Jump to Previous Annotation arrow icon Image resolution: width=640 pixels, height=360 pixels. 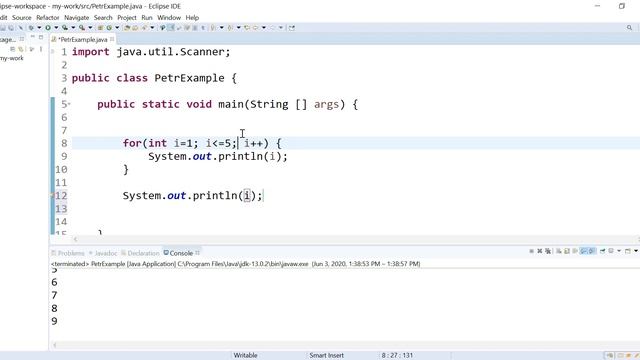[x=230, y=28]
